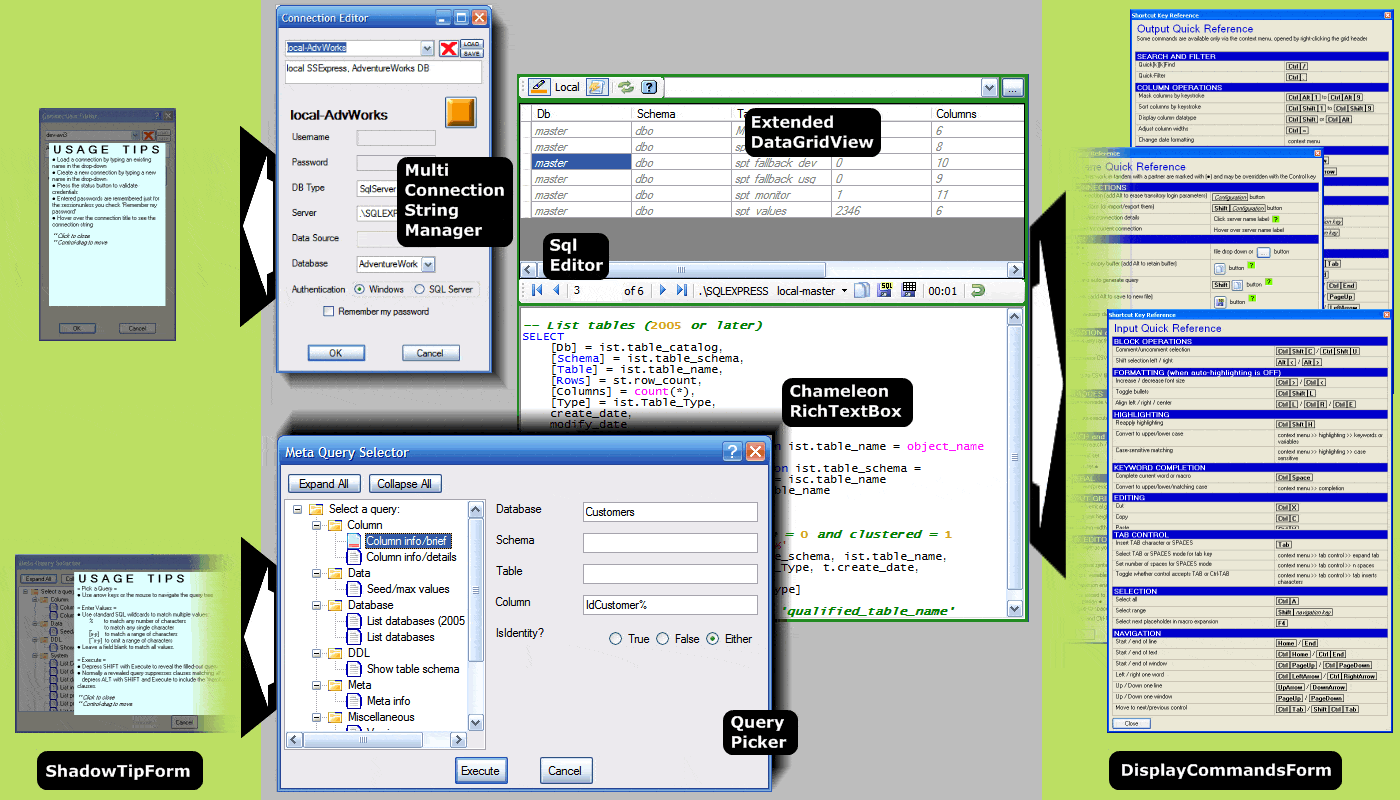The height and width of the screenshot is (800, 1400).
Task: Click the save SQL disk icon
Action: [x=885, y=290]
